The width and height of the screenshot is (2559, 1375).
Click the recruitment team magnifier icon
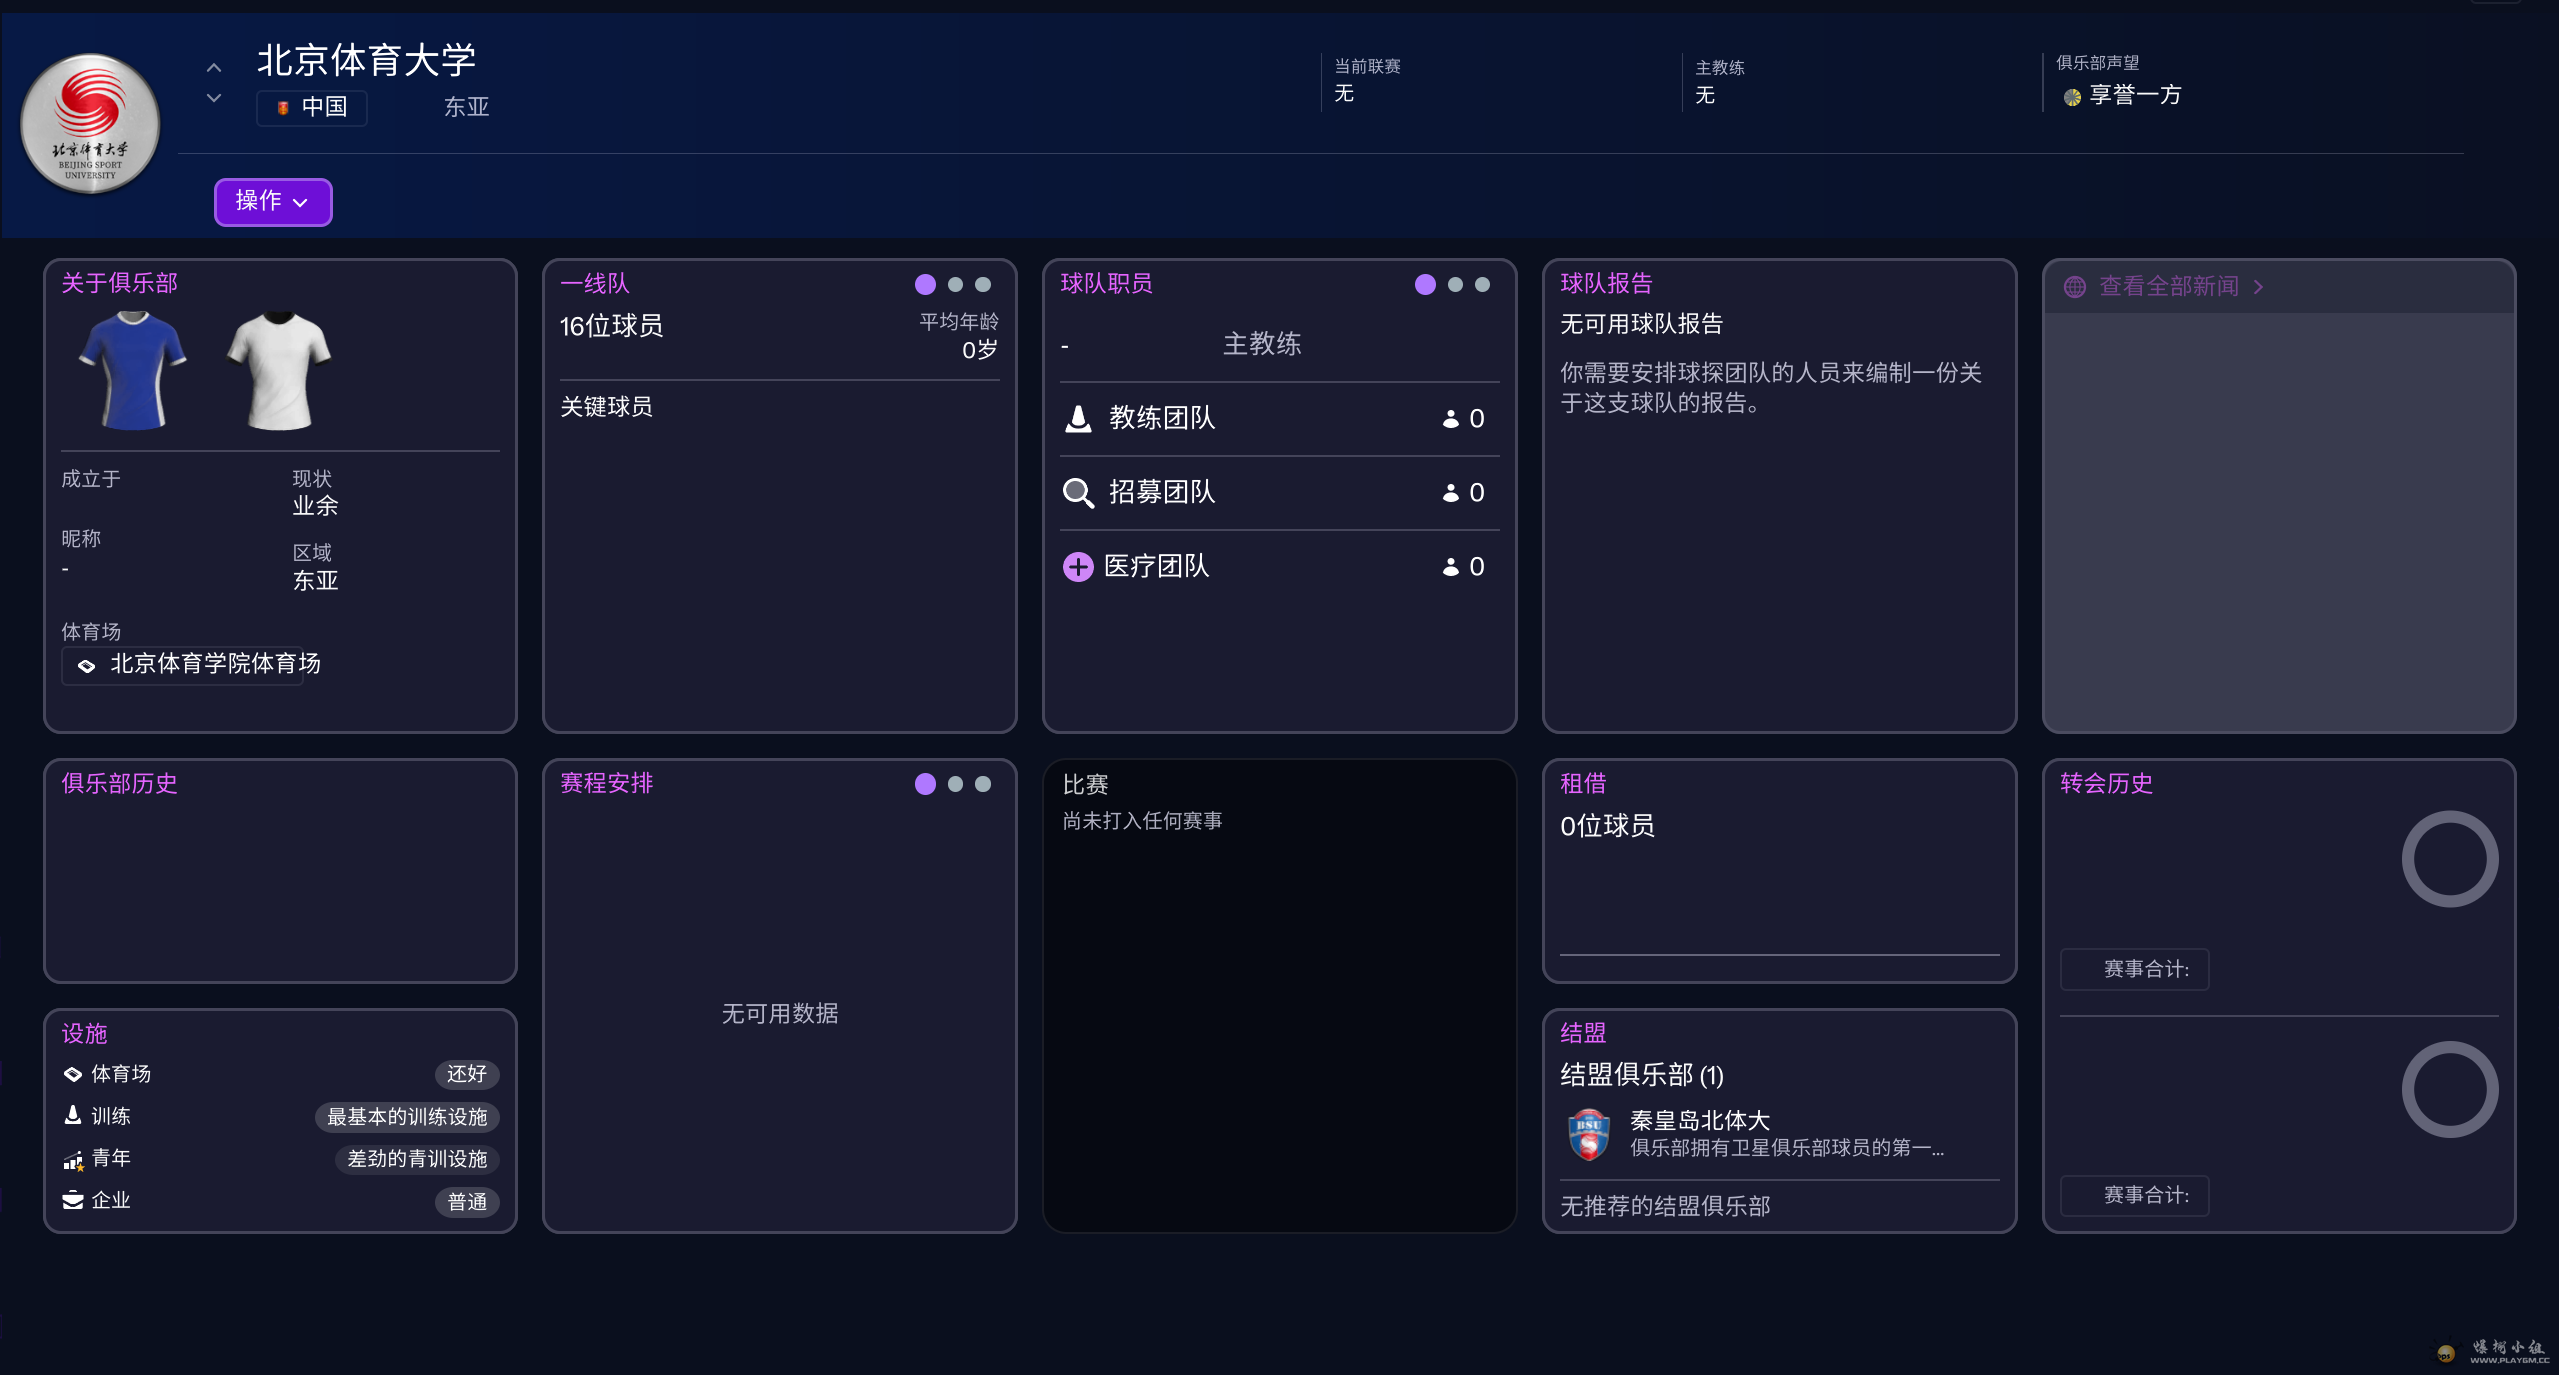(x=1078, y=492)
